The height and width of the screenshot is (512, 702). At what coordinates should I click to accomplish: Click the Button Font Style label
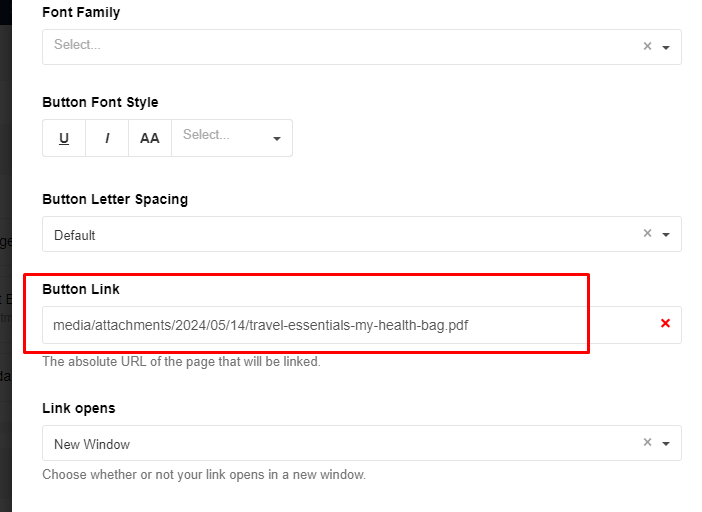tap(100, 102)
